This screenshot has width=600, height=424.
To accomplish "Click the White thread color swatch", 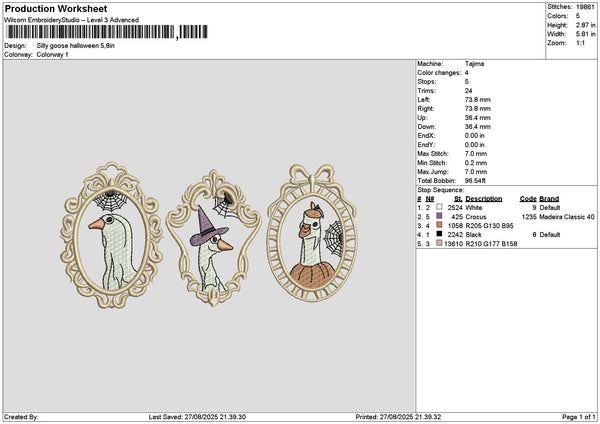I will tap(439, 207).
